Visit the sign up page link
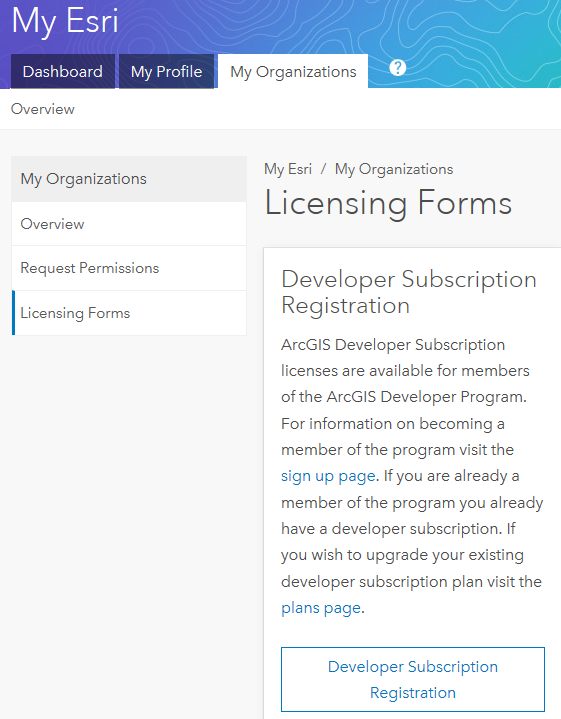 328,476
